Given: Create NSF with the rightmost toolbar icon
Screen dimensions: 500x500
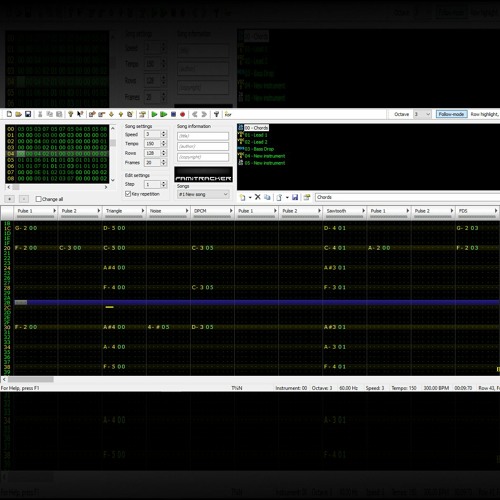Looking at the screenshot, I should click(228, 114).
